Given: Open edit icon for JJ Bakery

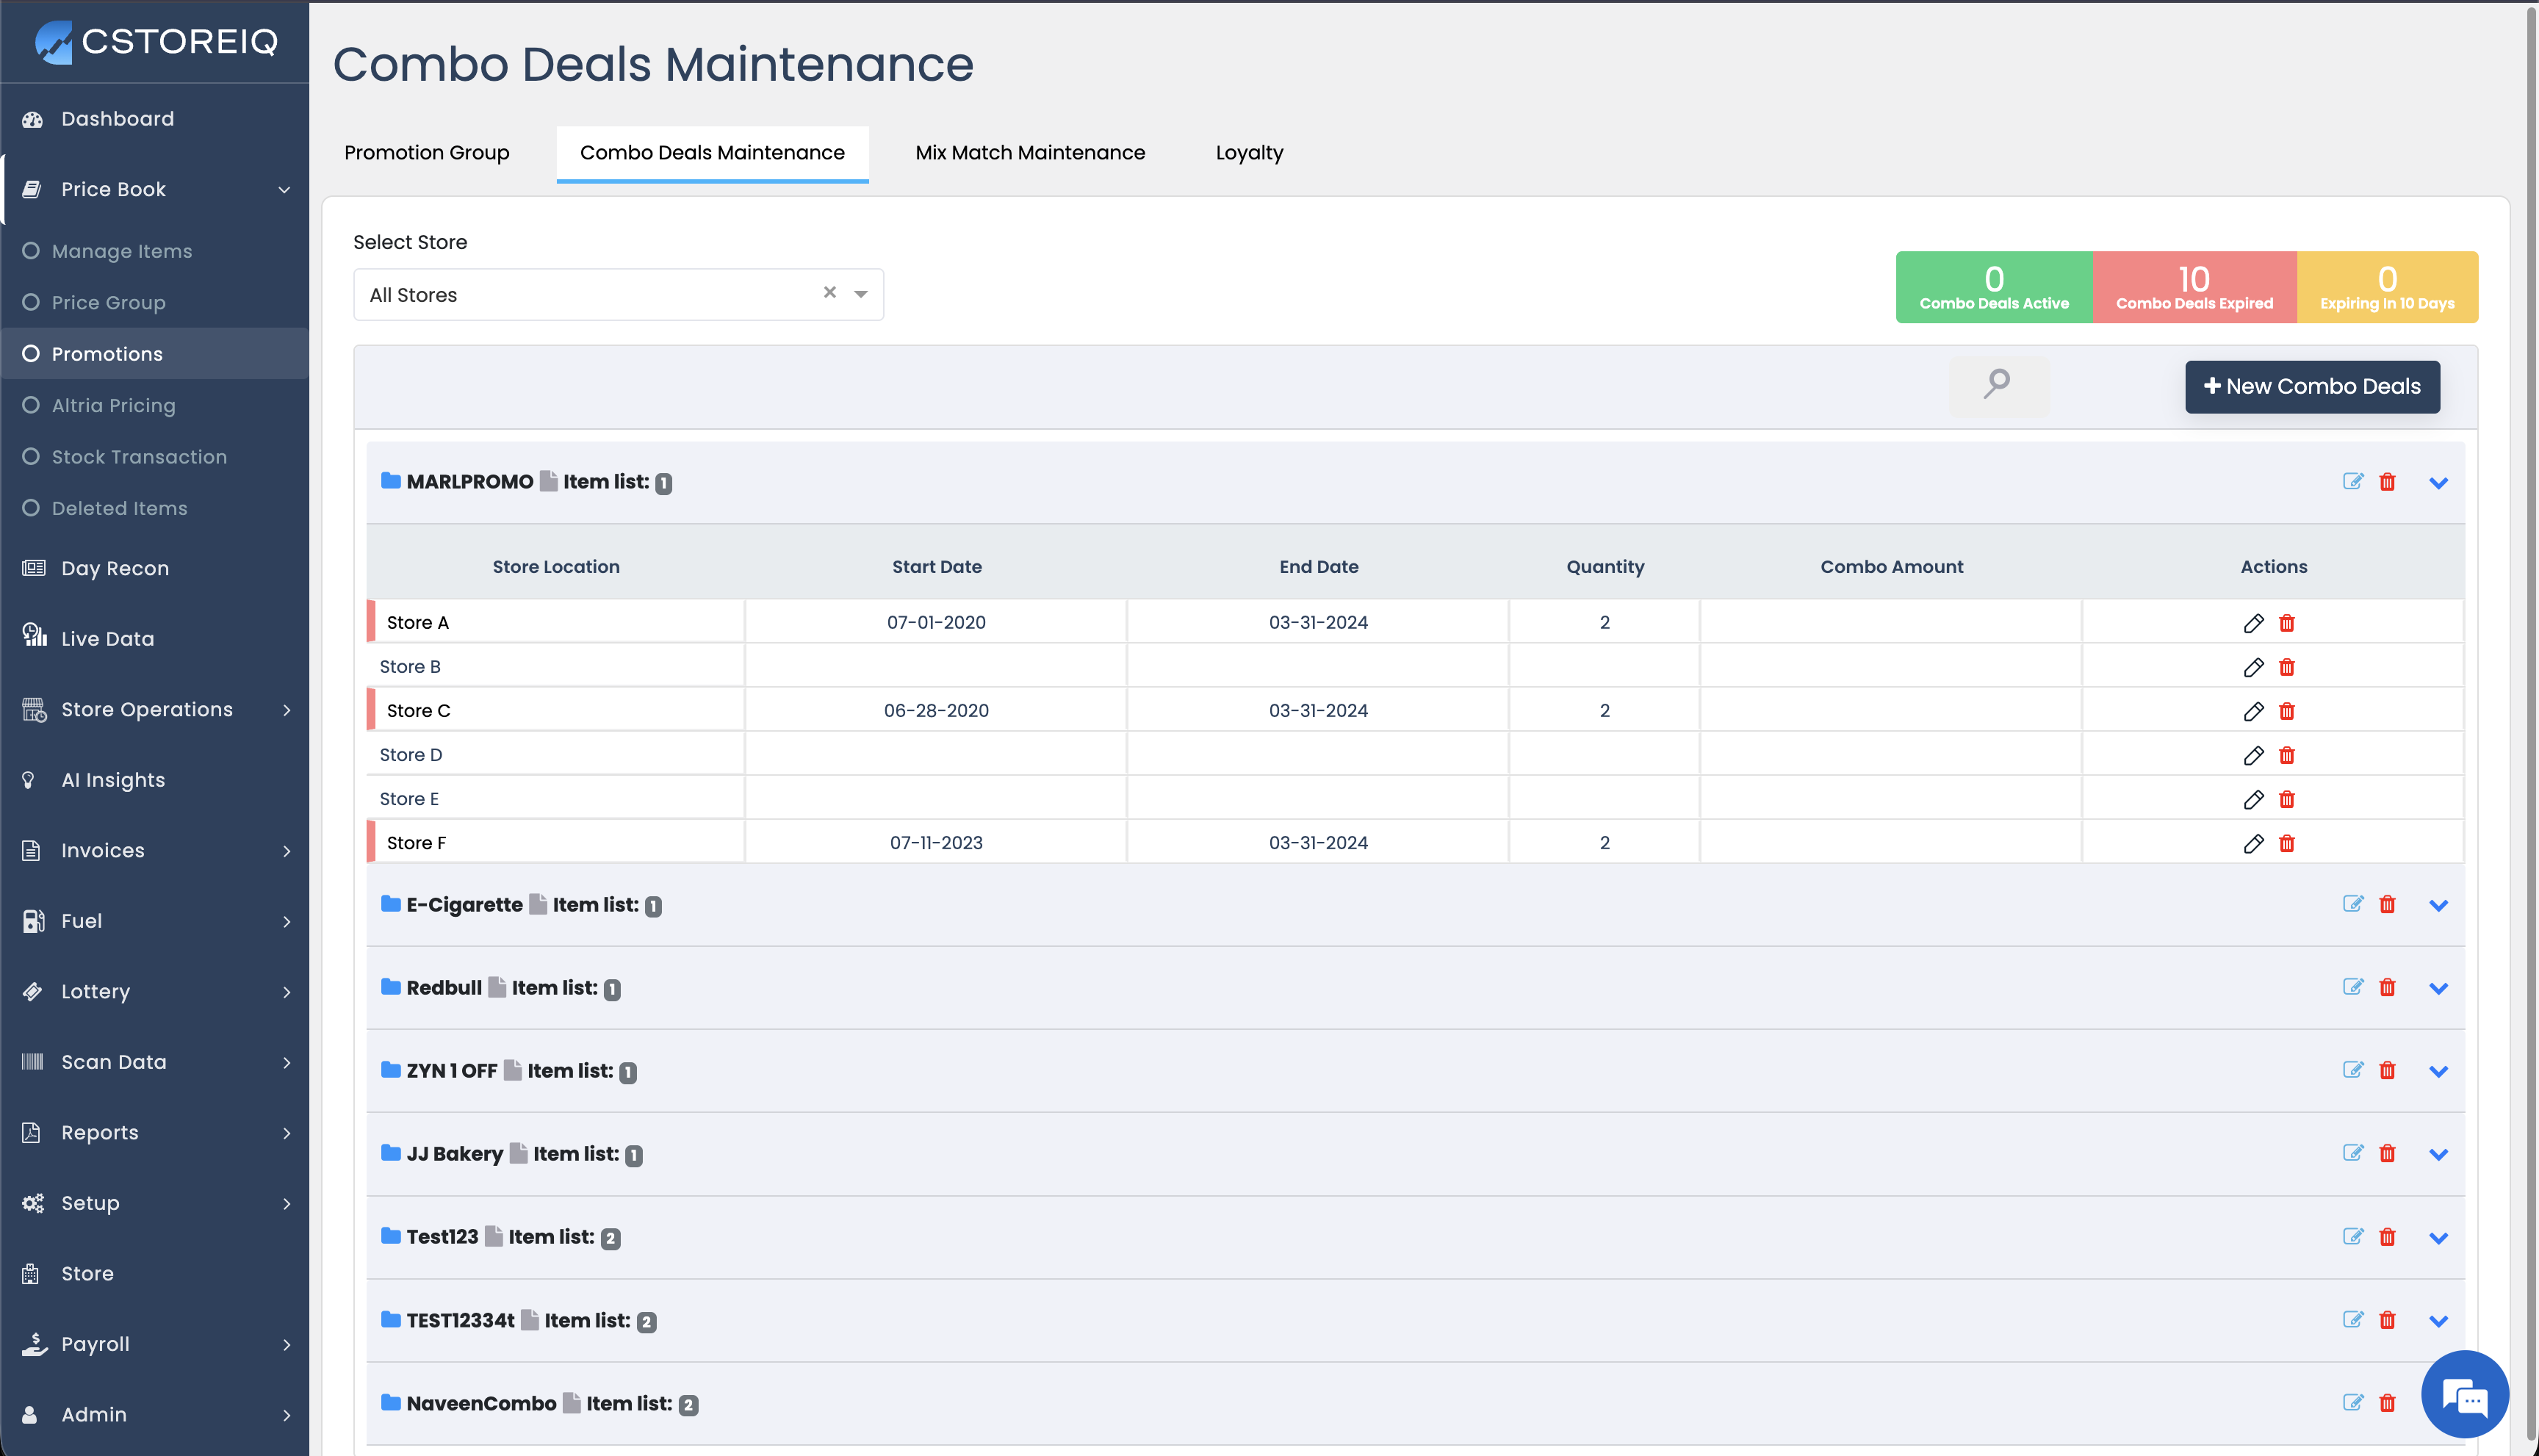Looking at the screenshot, I should point(2352,1153).
